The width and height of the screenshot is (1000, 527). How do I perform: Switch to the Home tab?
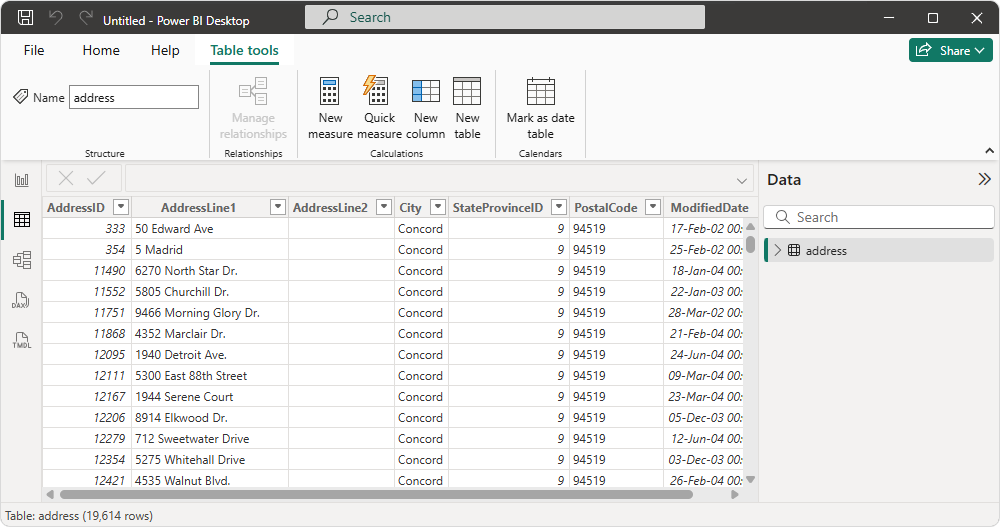(x=101, y=50)
